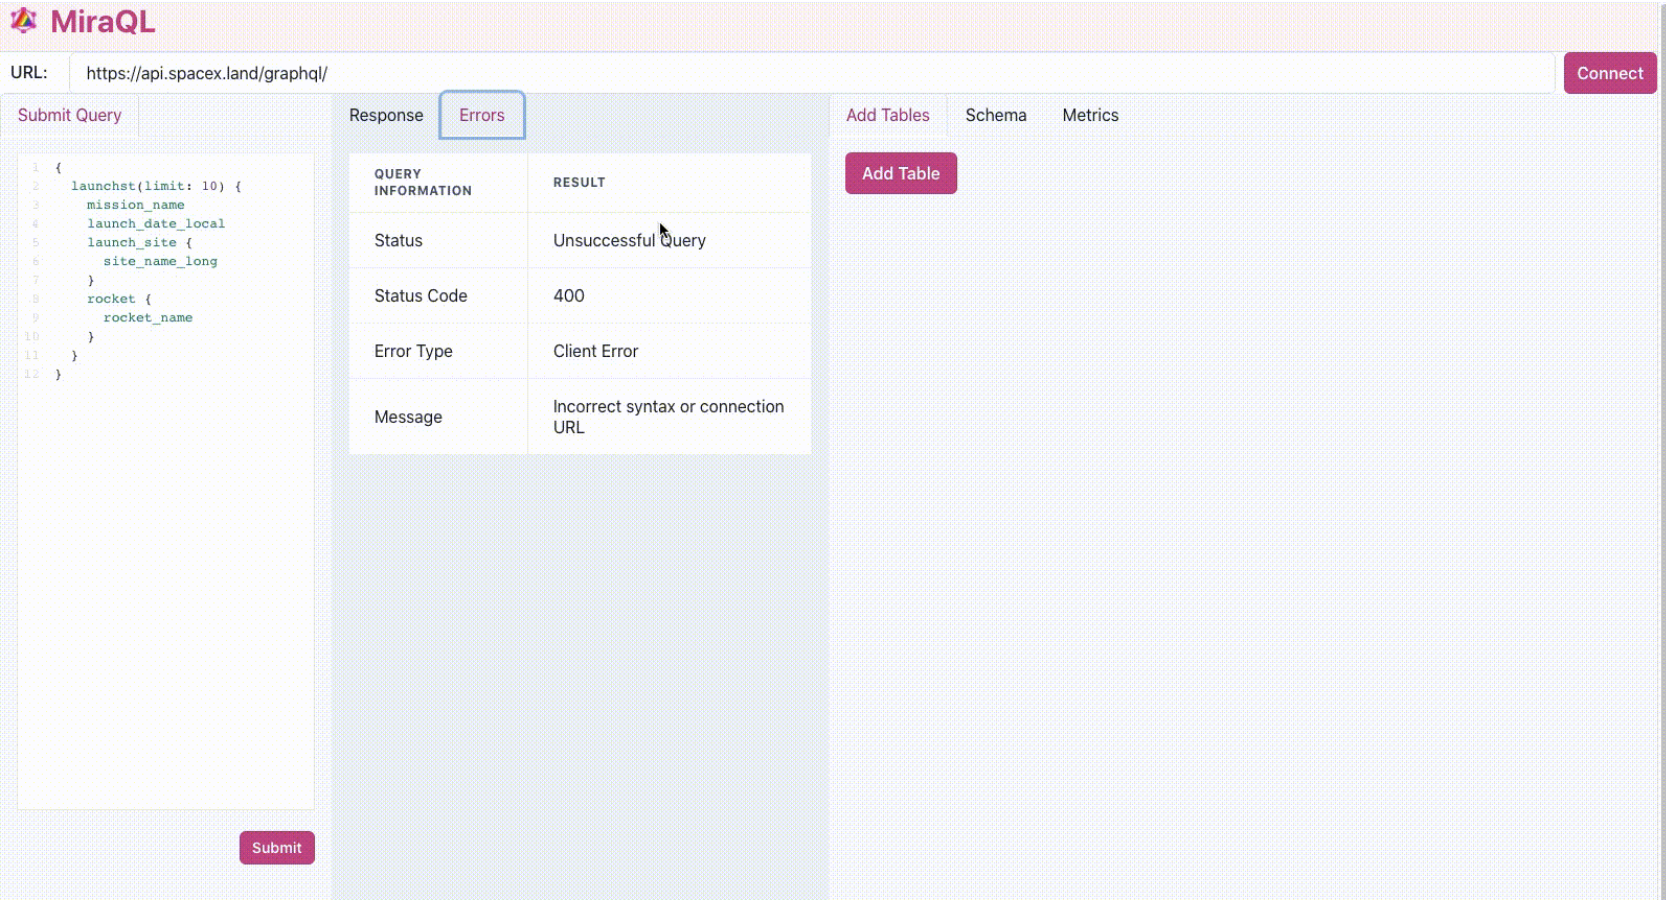The height and width of the screenshot is (904, 1666).
Task: Open the Add Tables tab
Action: (888, 115)
